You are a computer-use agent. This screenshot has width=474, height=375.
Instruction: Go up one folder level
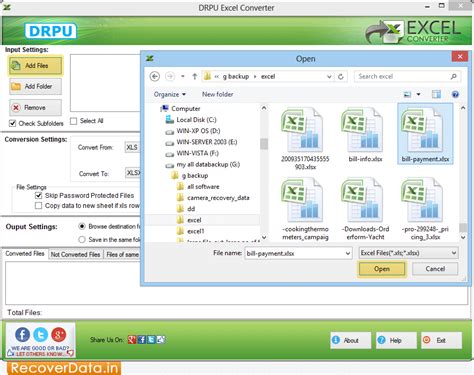coord(195,76)
